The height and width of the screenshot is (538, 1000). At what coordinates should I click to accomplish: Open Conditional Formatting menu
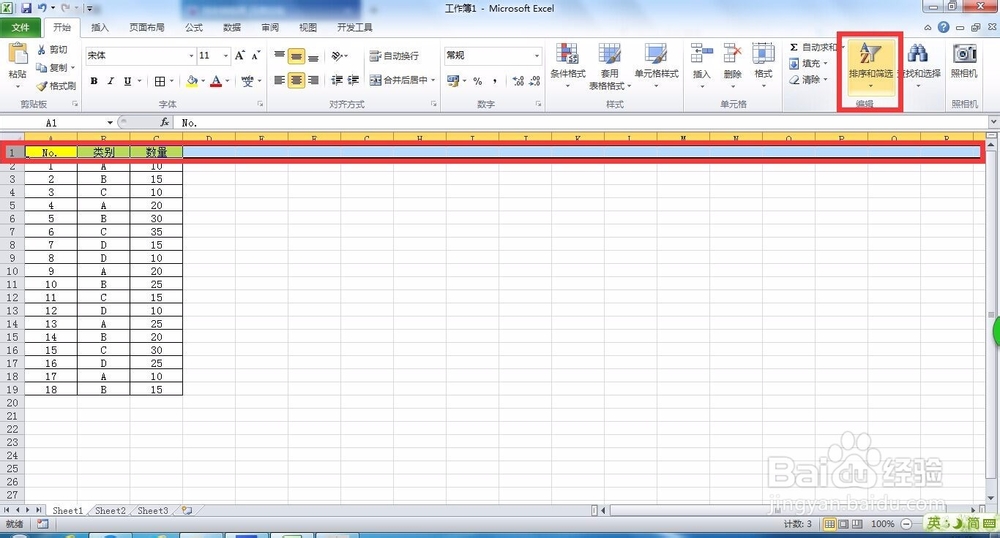pyautogui.click(x=568, y=66)
